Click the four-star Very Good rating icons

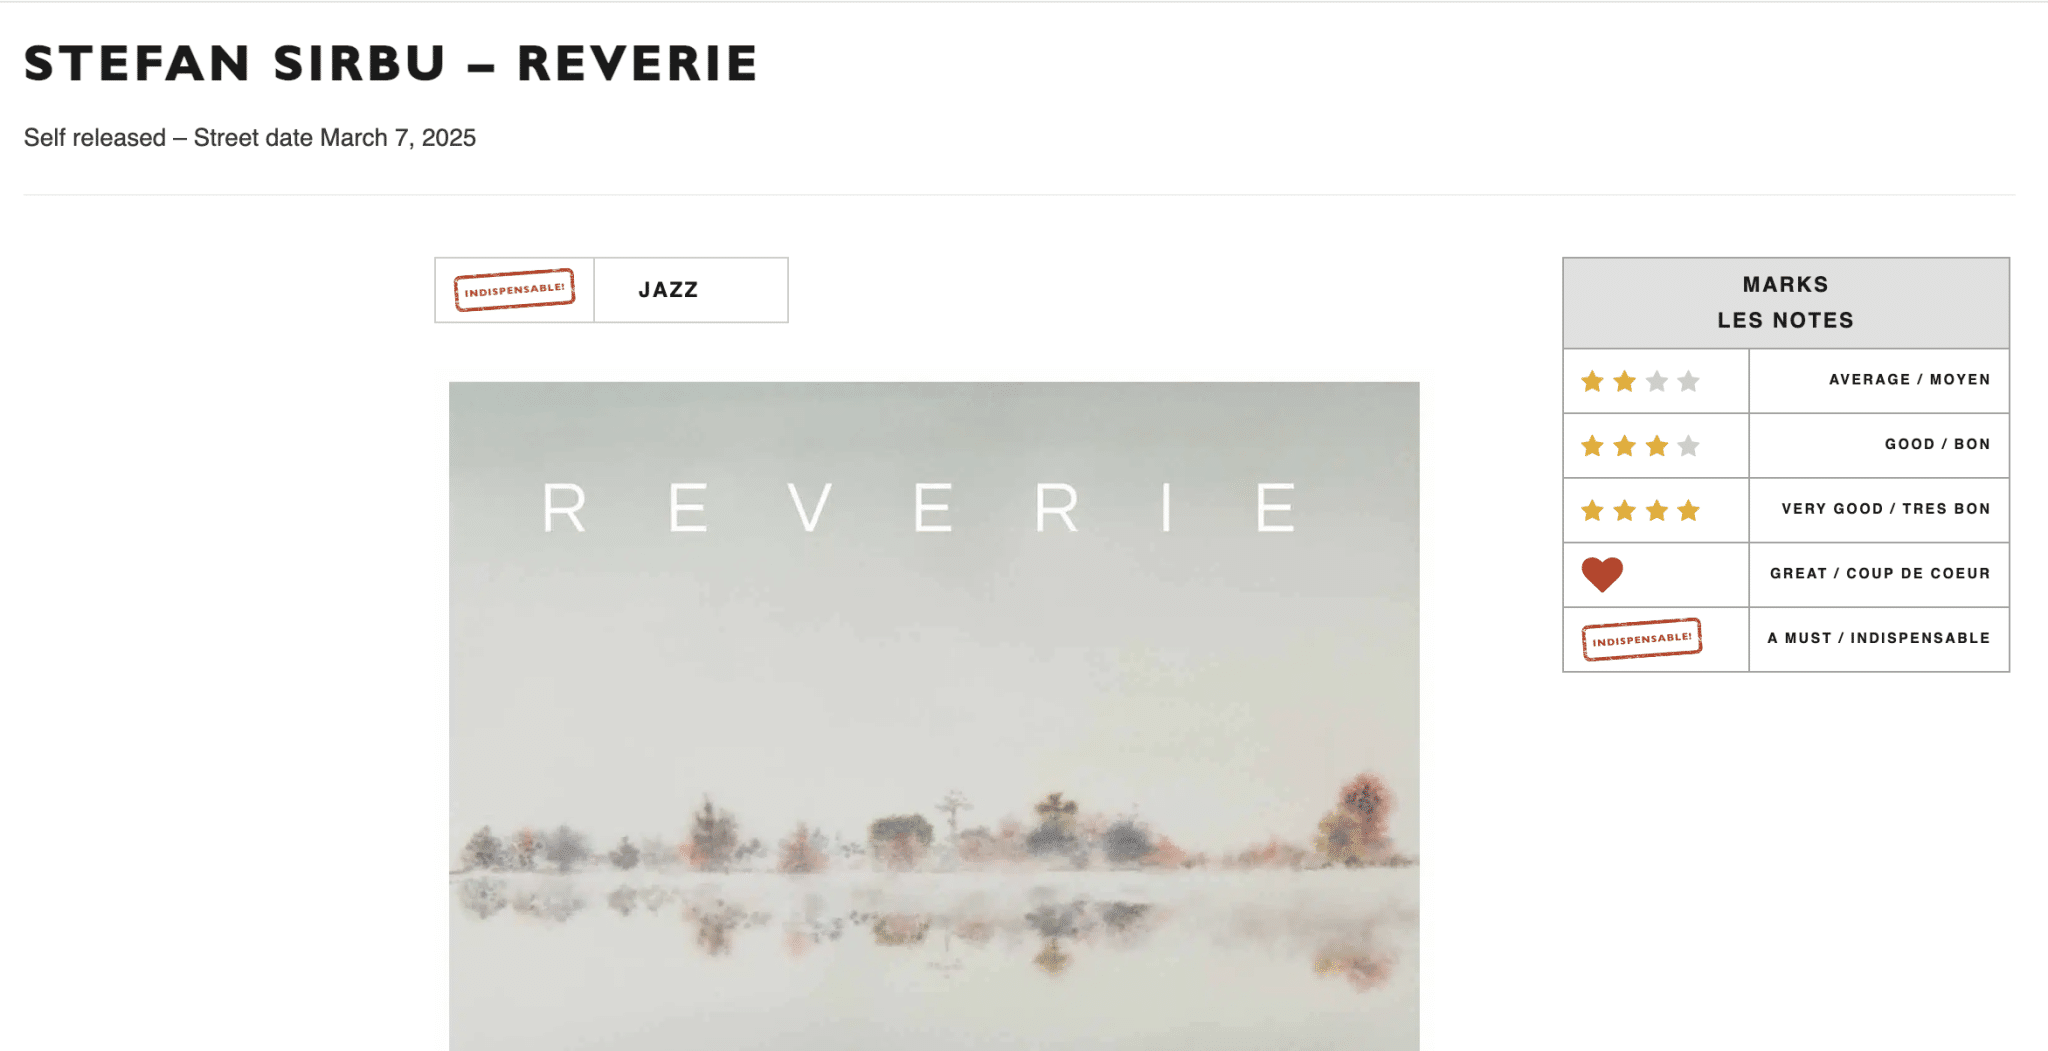tap(1640, 511)
